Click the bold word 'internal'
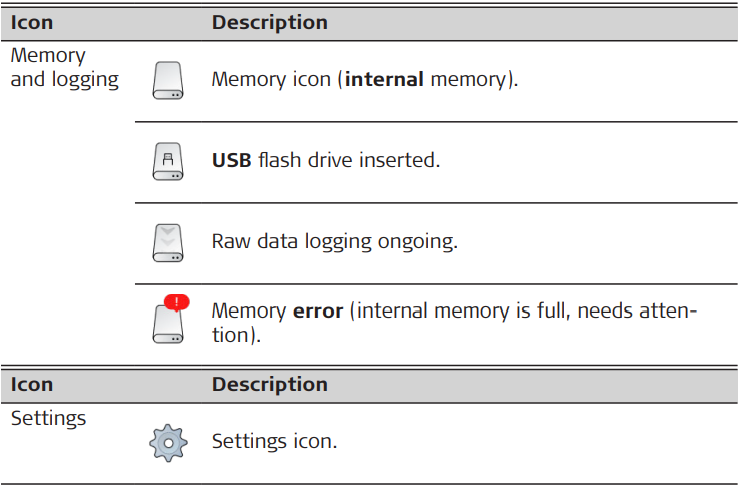This screenshot has width=747, height=497. (x=384, y=79)
